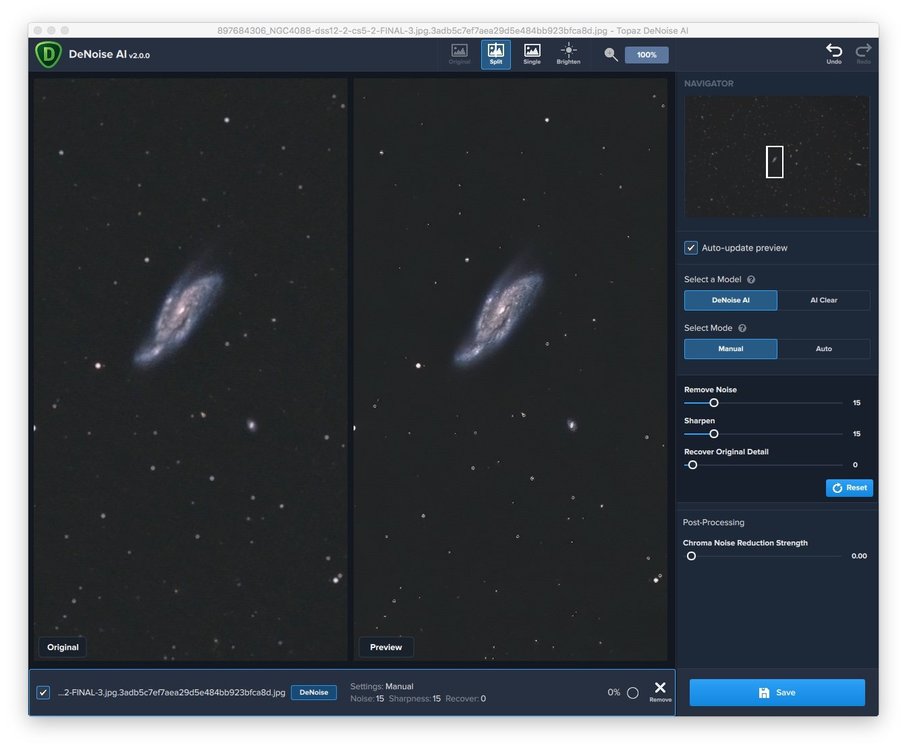Click the NAVIGATOR panel title
The image size is (907, 750).
[709, 83]
